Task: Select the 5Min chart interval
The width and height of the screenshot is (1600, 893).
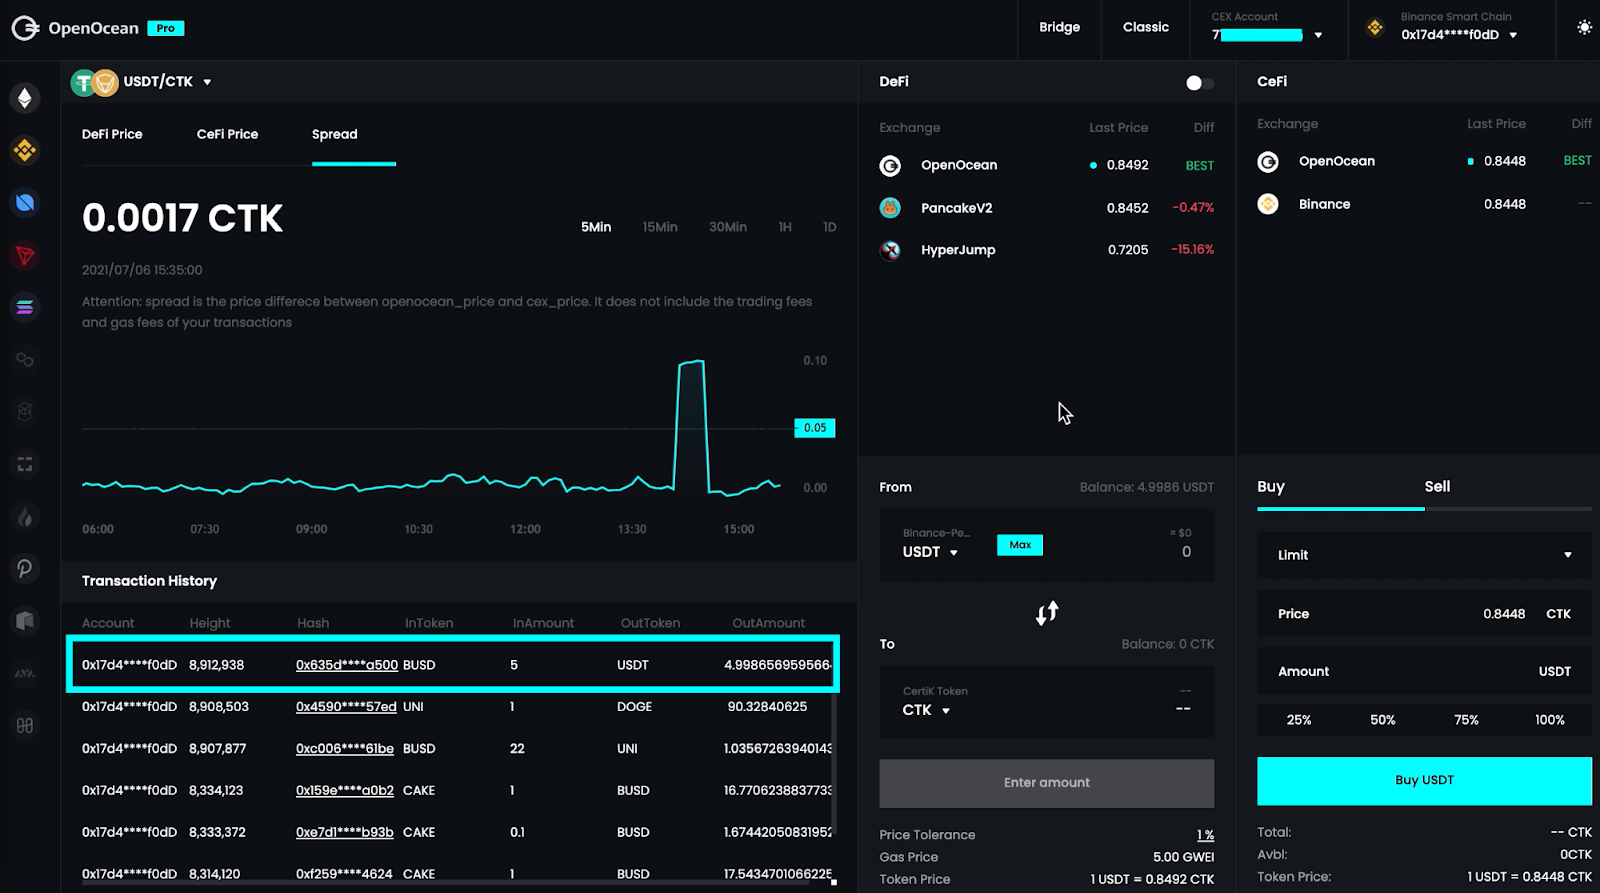Action: point(596,227)
